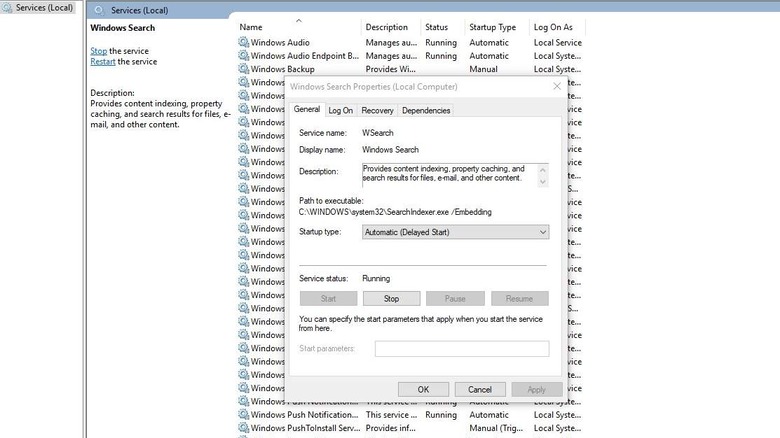Go to the Dependencies tab
780x438 pixels.
point(426,110)
